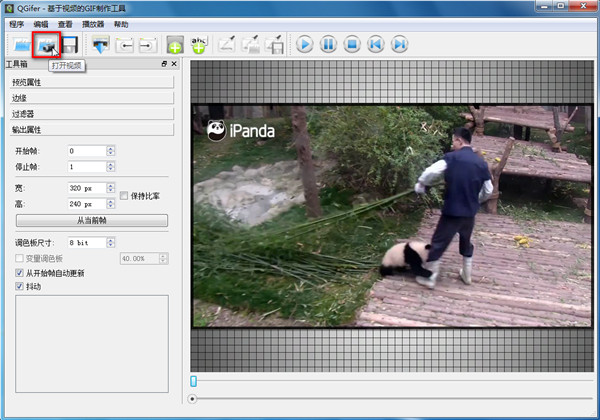Expand the 过滤器 filter section
The height and width of the screenshot is (420, 600).
(91, 113)
